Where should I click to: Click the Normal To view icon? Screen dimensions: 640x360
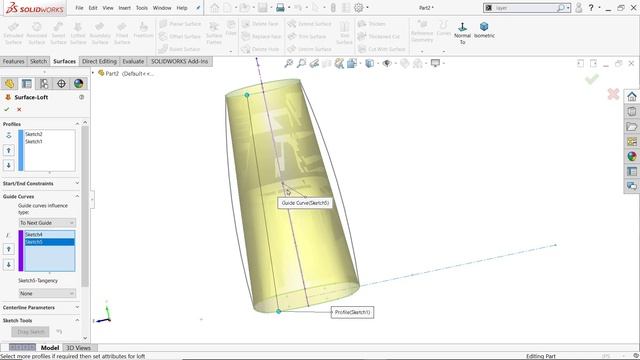[462, 33]
